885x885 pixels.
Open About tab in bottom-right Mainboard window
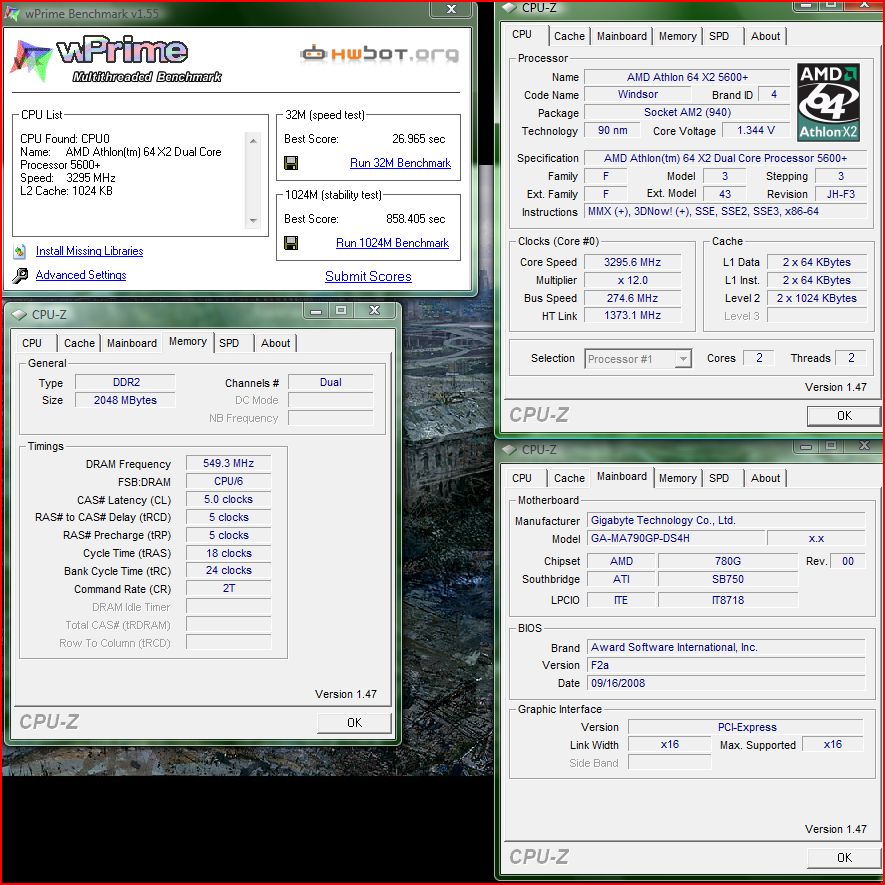[765, 478]
